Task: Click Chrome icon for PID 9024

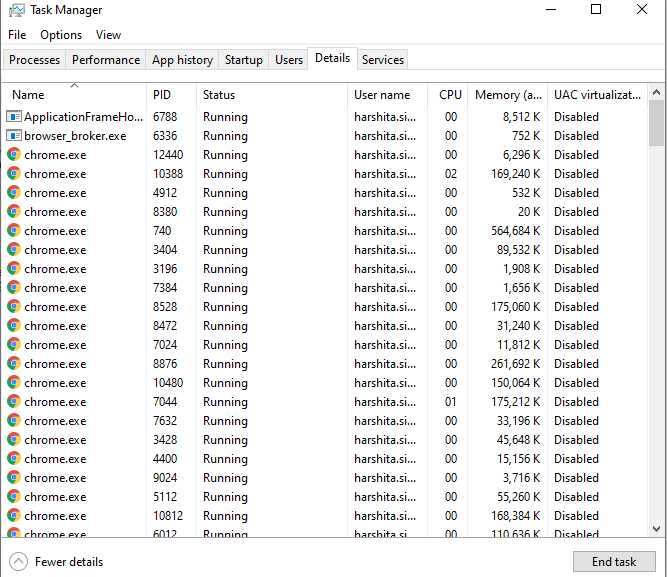Action: pos(14,478)
